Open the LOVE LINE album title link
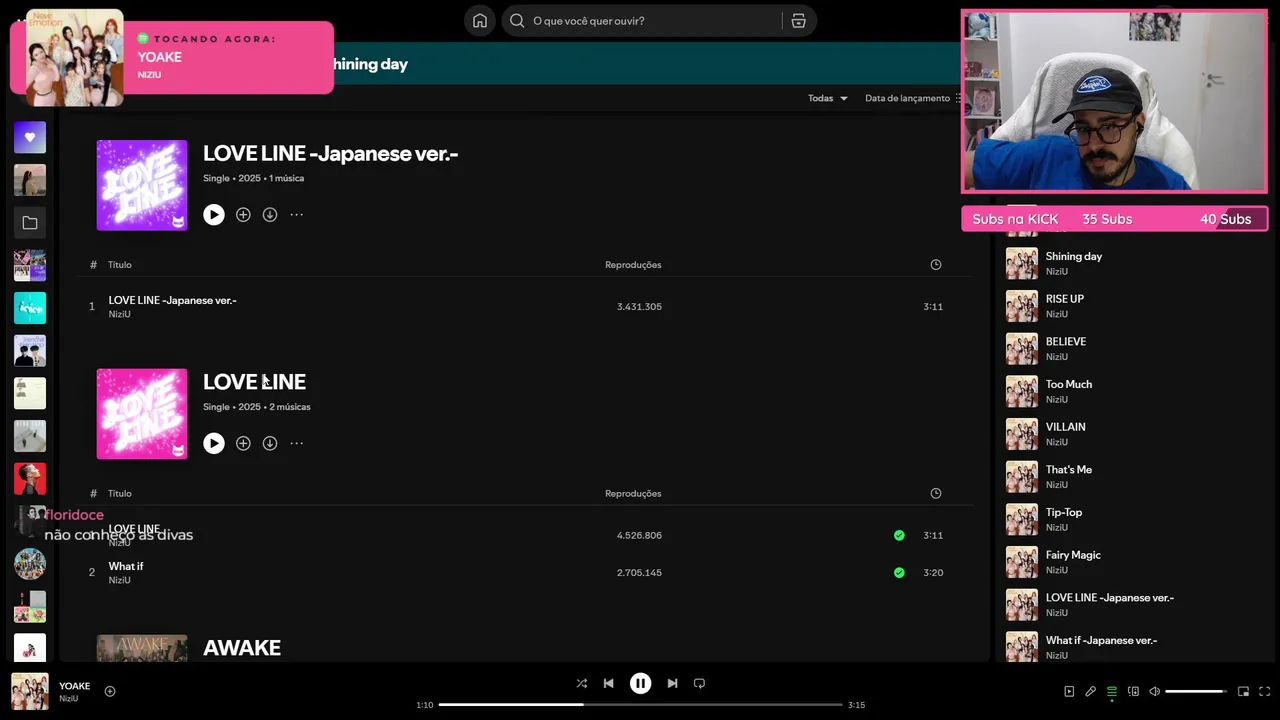This screenshot has width=1280, height=720. pyautogui.click(x=254, y=382)
